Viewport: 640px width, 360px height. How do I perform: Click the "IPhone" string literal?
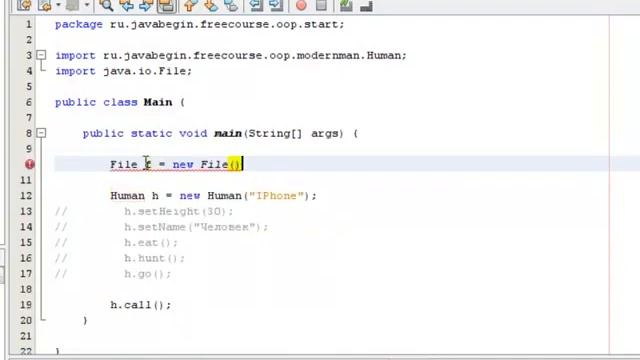pyautogui.click(x=276, y=196)
